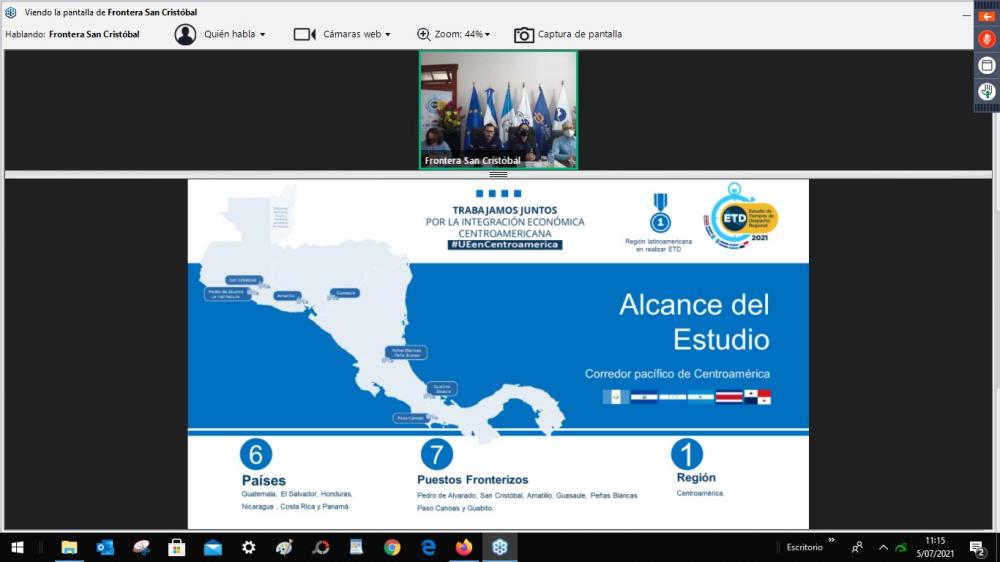Click the person speaker icon
Viewport: 1000px width, 562px height.
click(185, 34)
